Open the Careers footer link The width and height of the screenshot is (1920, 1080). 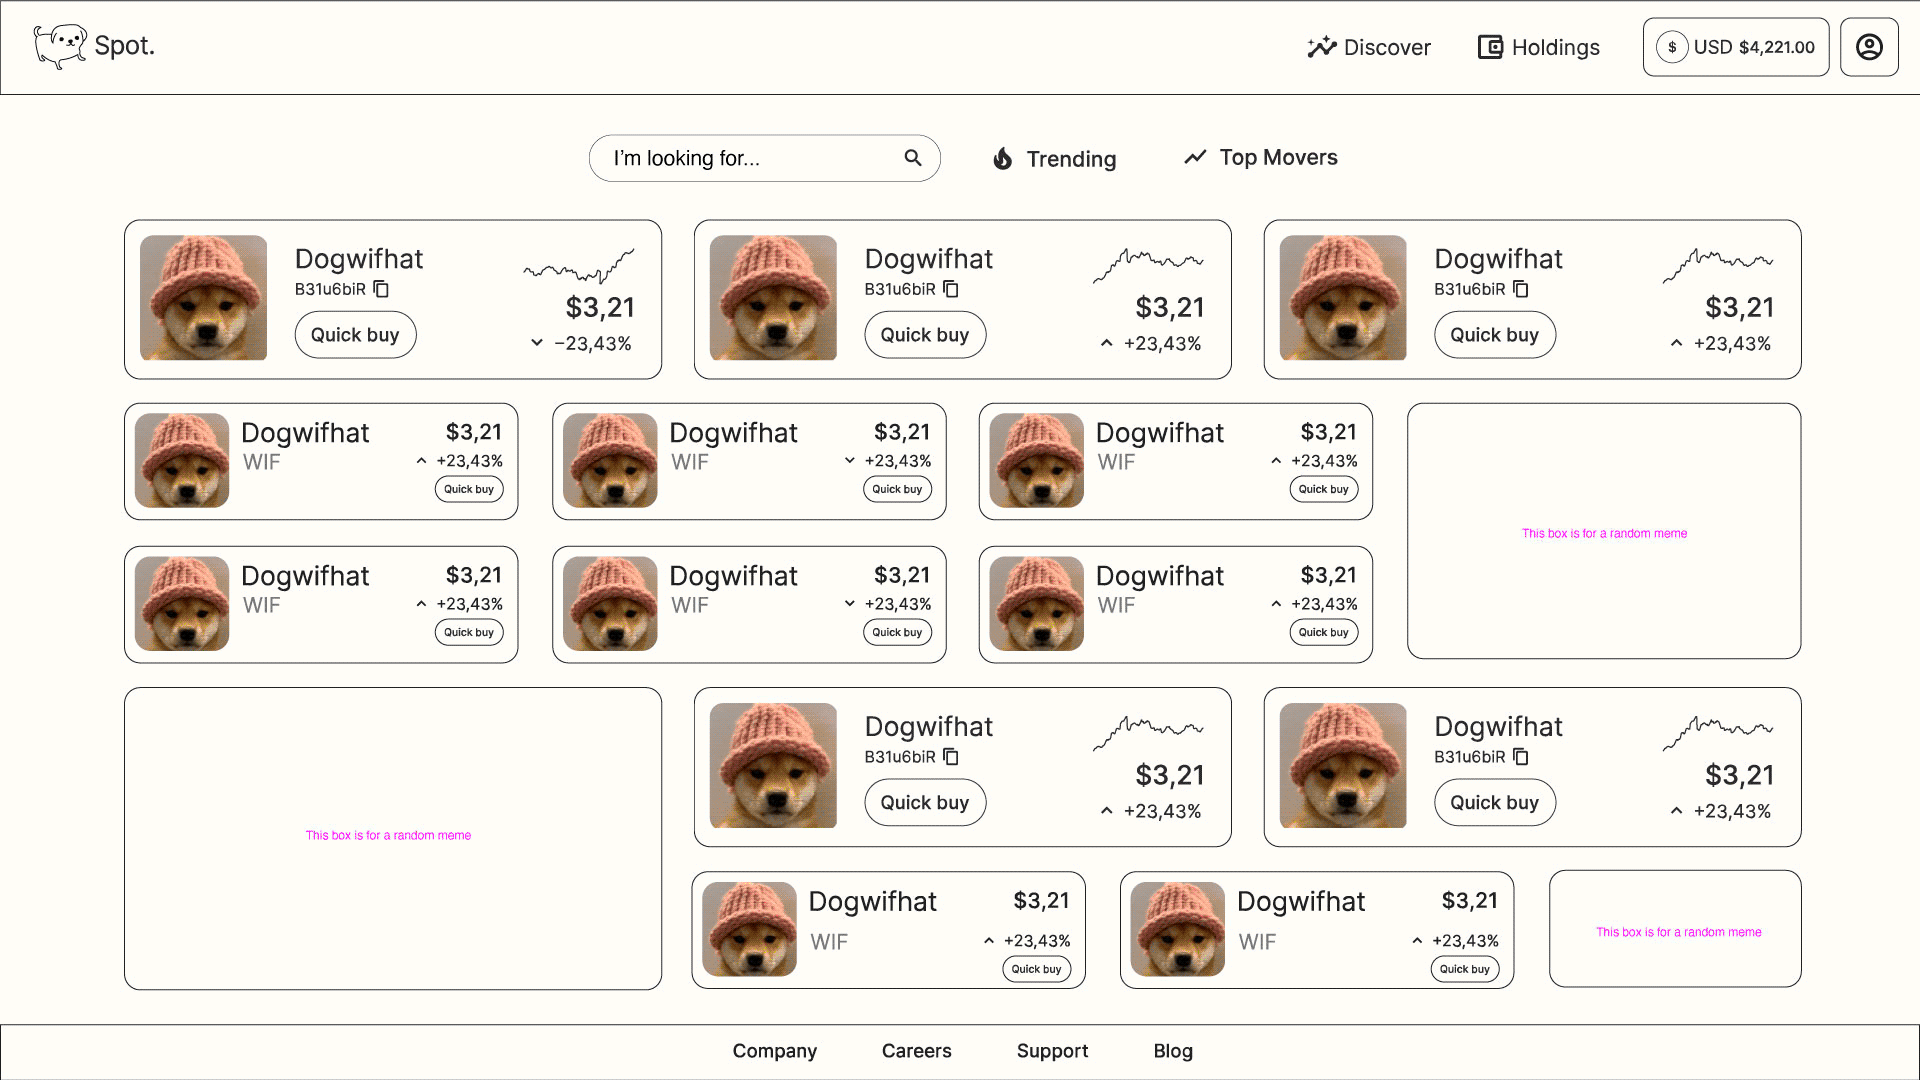pos(916,1051)
